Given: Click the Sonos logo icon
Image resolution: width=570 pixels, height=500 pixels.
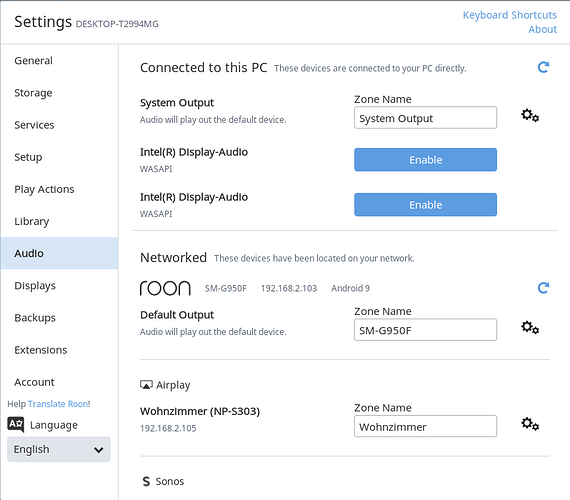Looking at the screenshot, I should [x=146, y=481].
